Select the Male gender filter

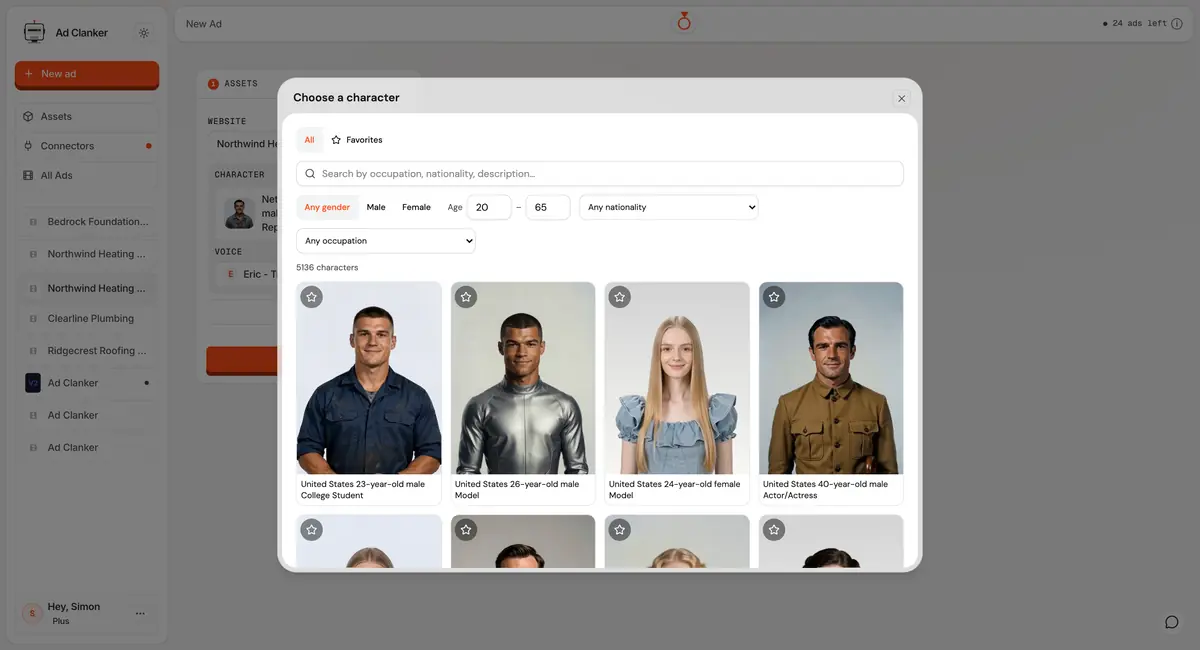(x=376, y=207)
